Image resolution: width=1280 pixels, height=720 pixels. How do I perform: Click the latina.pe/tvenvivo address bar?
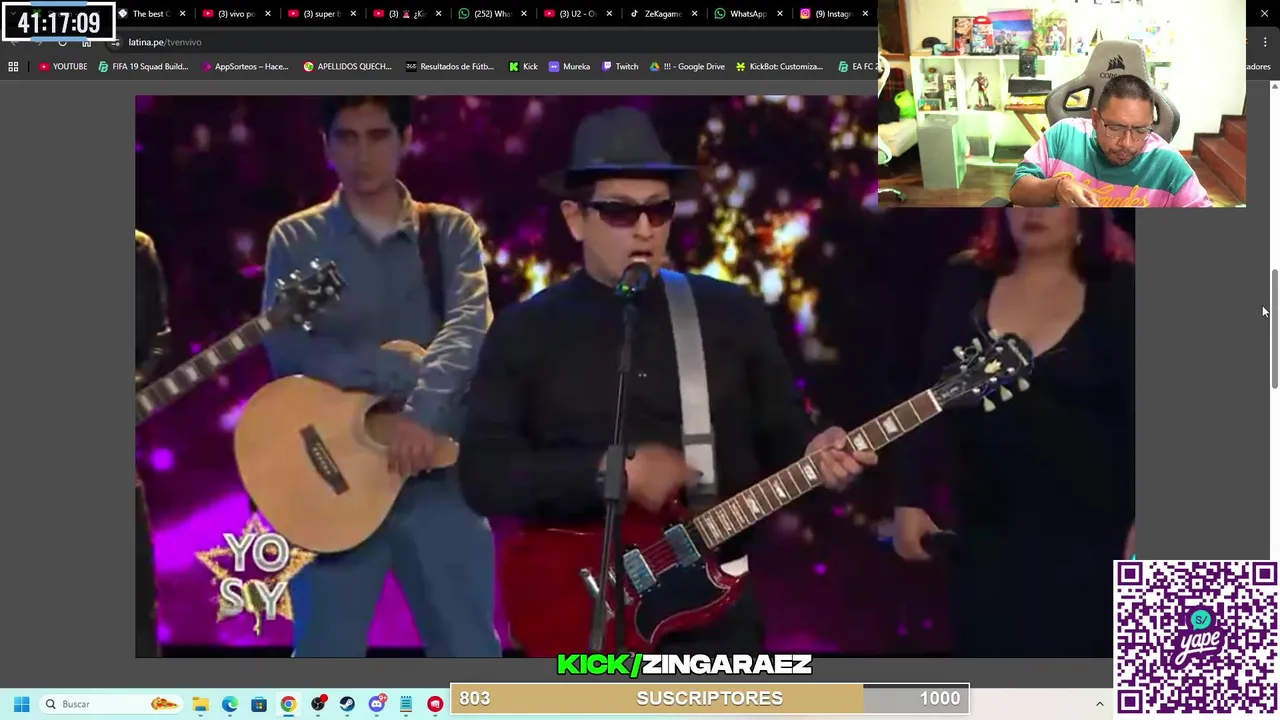click(x=490, y=42)
